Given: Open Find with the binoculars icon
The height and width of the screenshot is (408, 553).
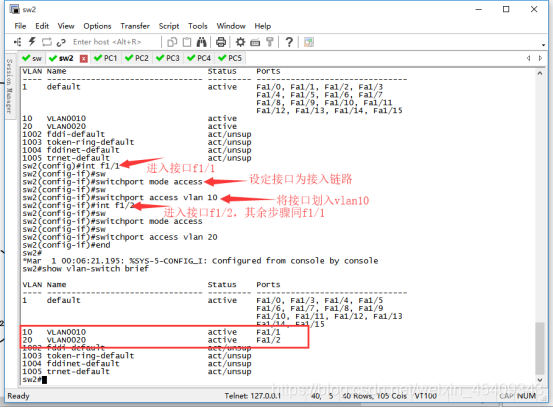Looking at the screenshot, I should 201,42.
